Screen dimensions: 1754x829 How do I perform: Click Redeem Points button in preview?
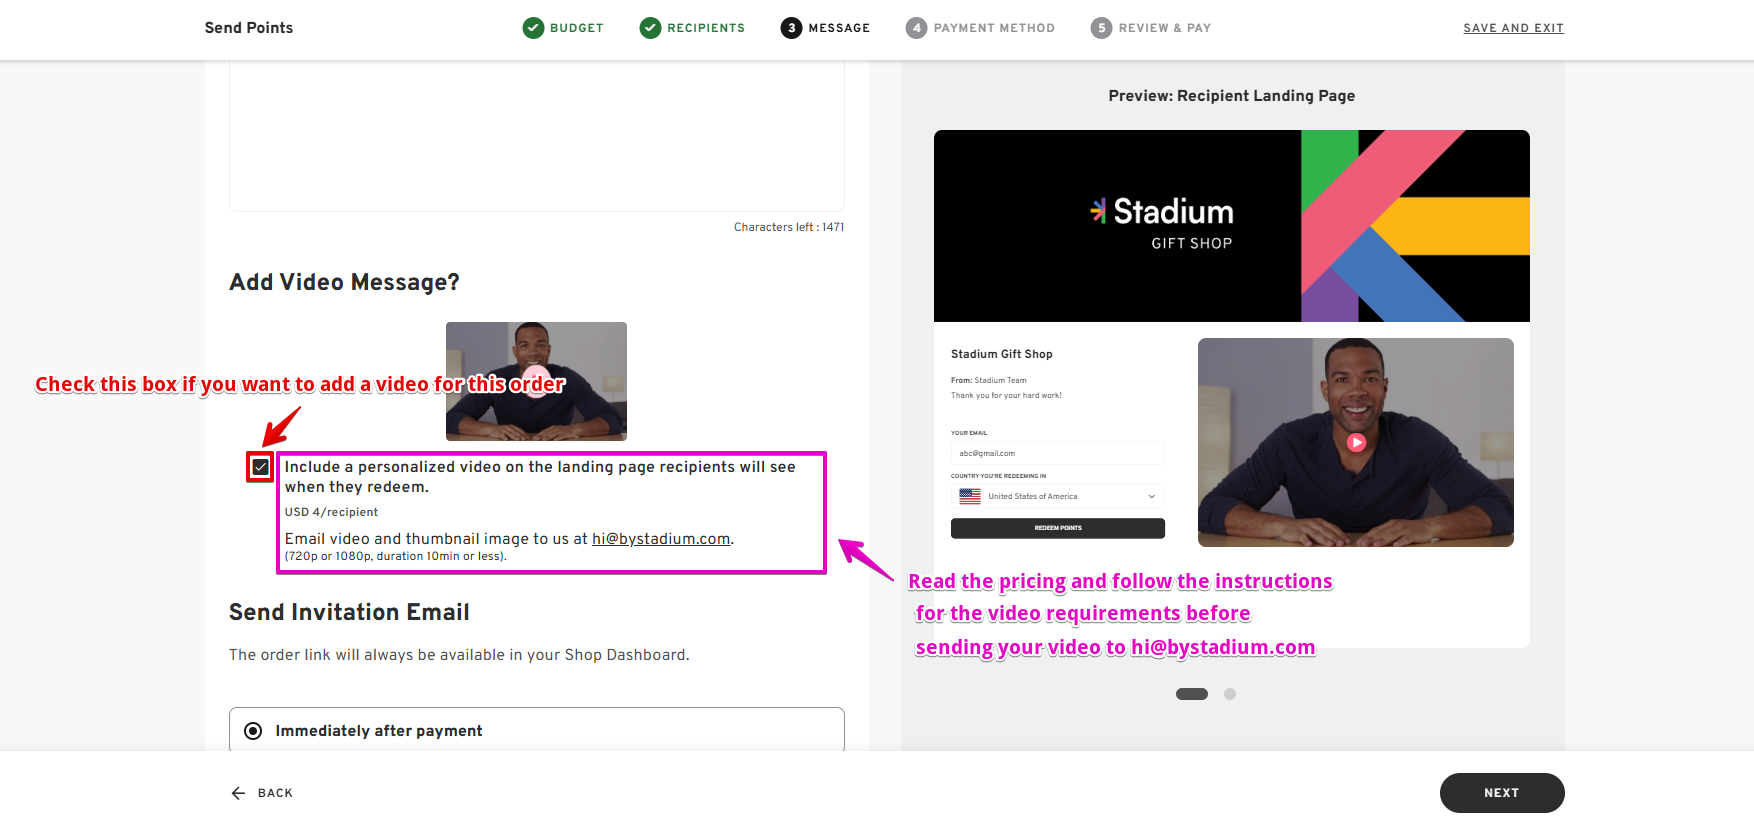[1058, 528]
